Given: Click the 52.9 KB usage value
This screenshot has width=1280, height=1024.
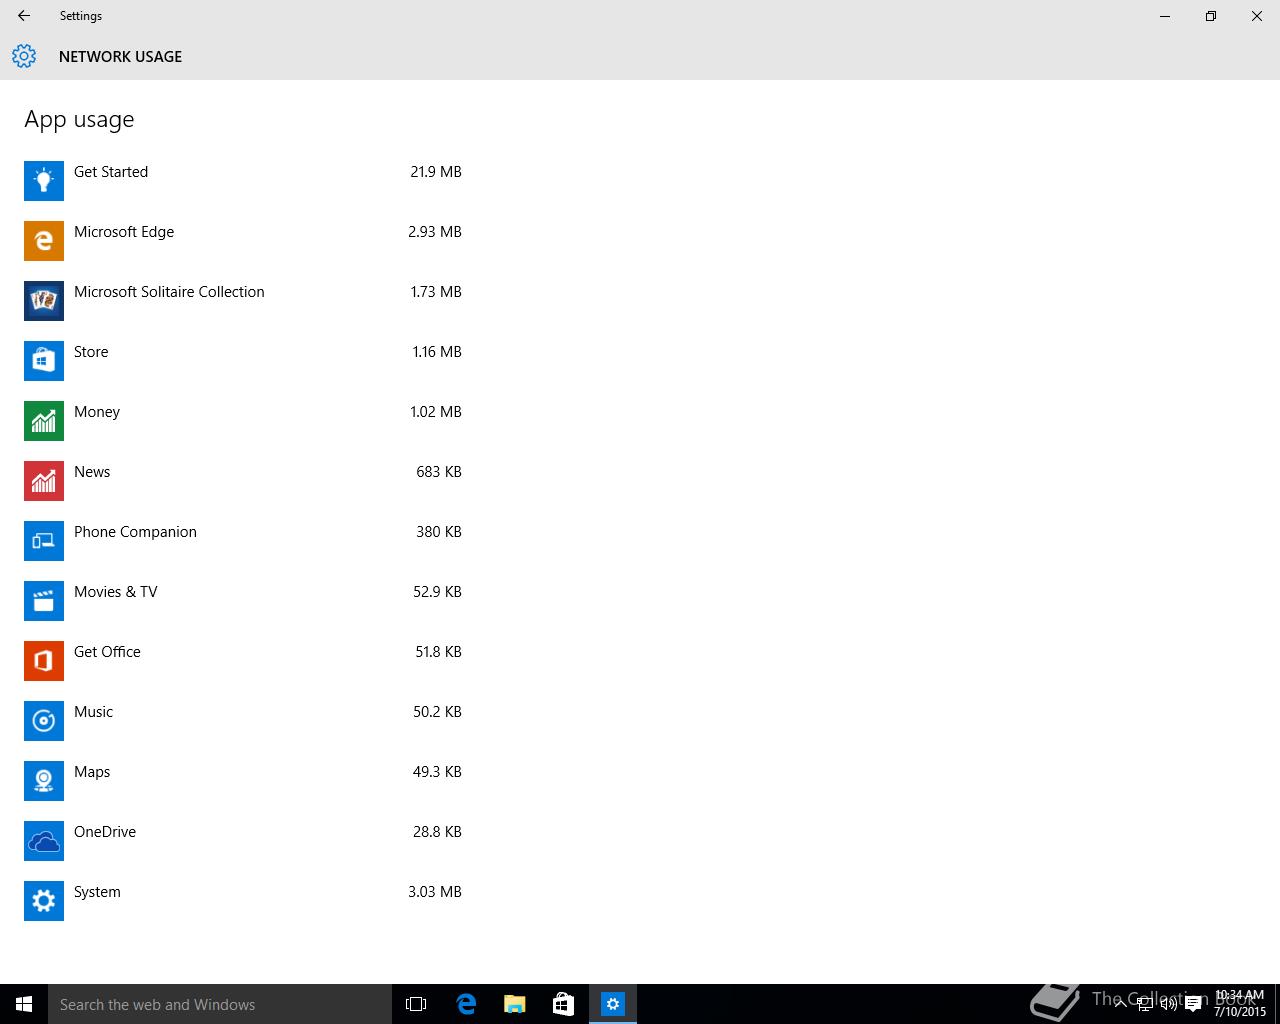Looking at the screenshot, I should click(x=437, y=592).
